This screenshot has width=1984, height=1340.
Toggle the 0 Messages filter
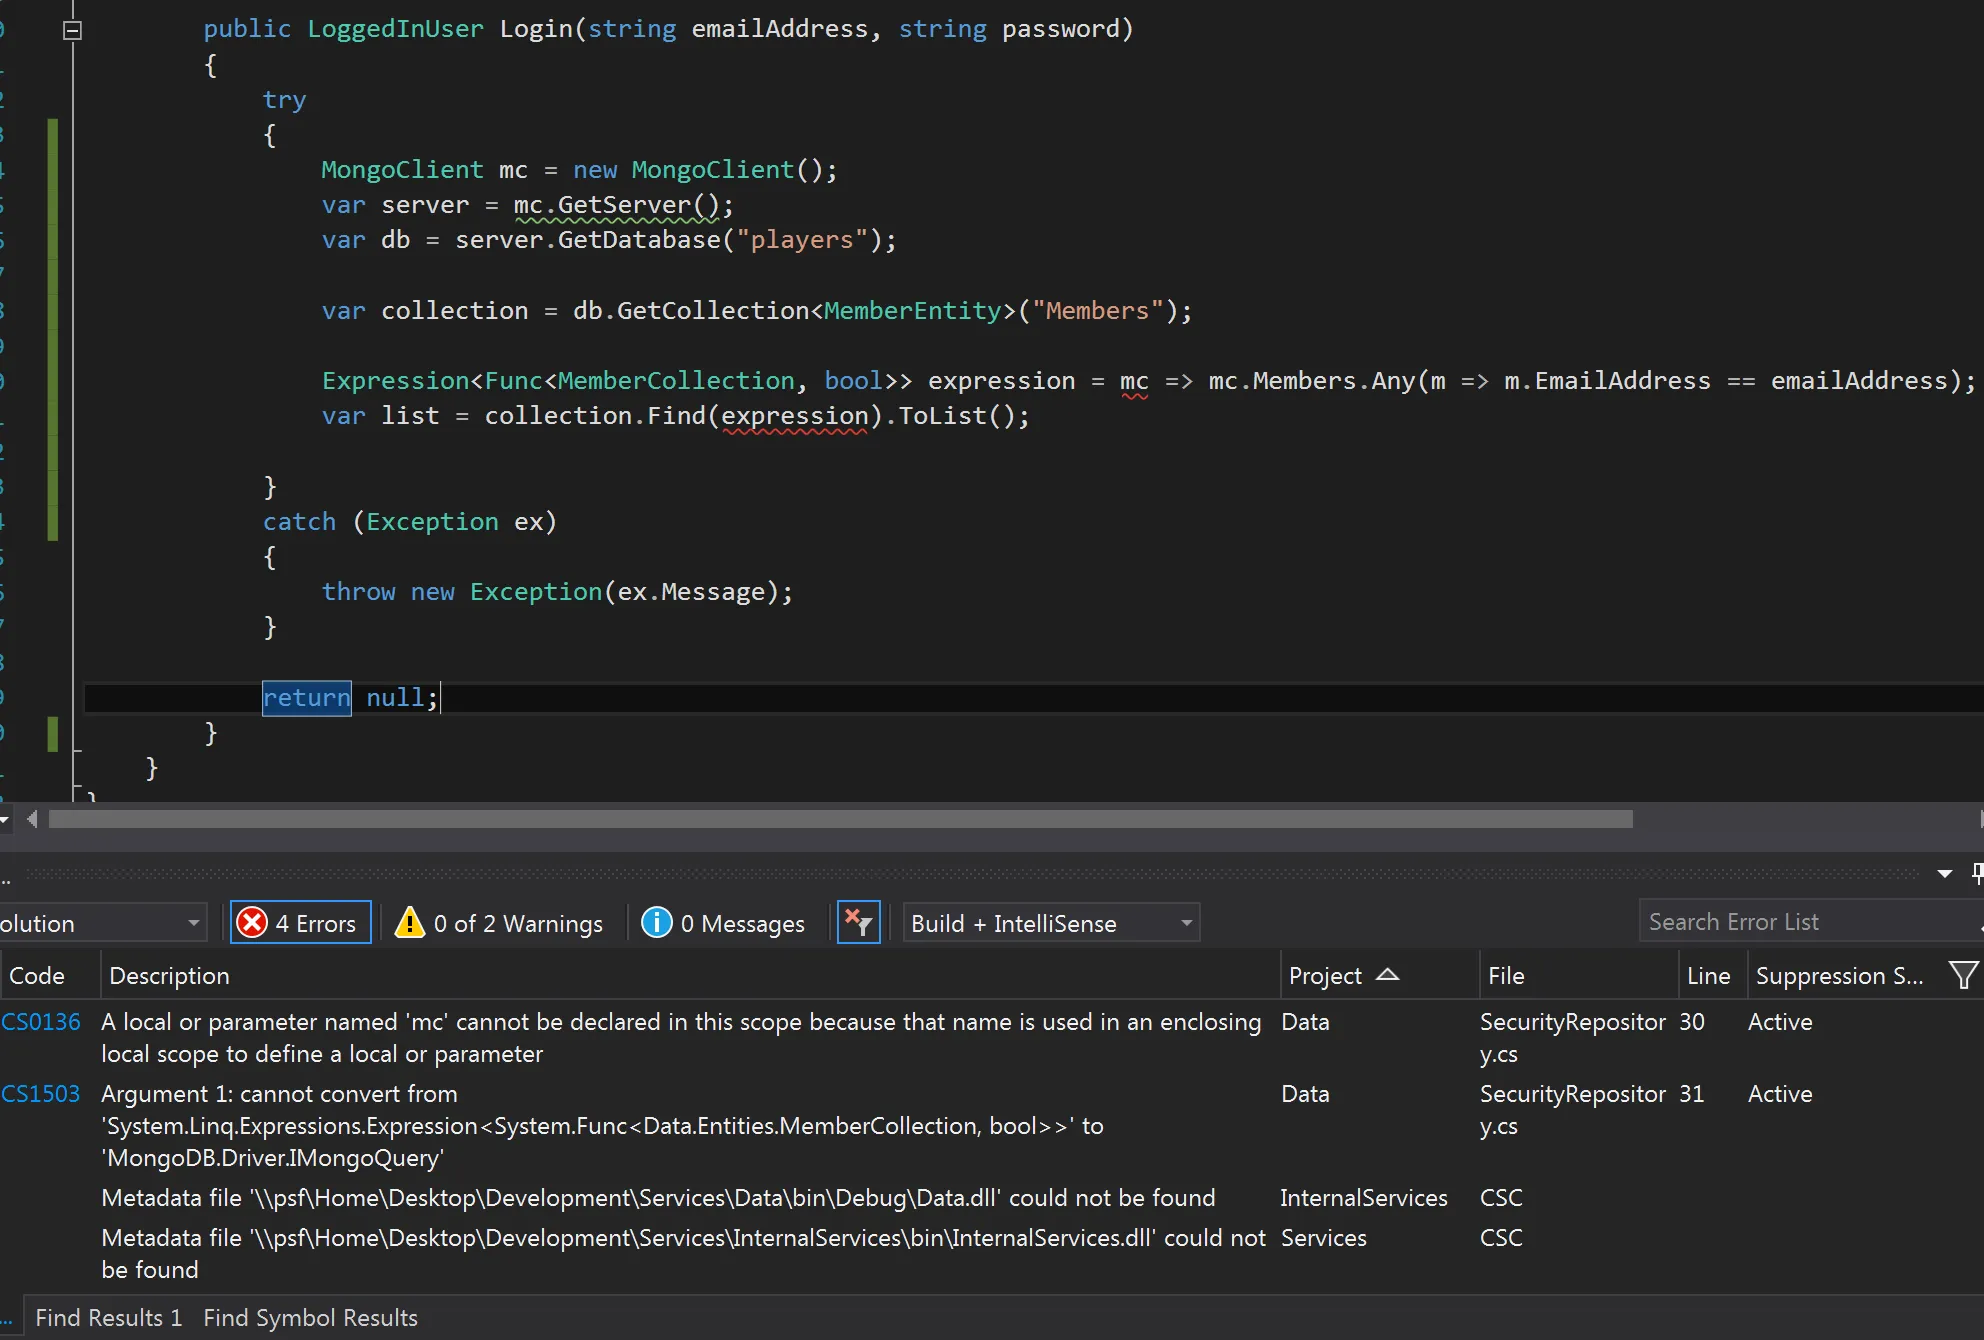(723, 922)
